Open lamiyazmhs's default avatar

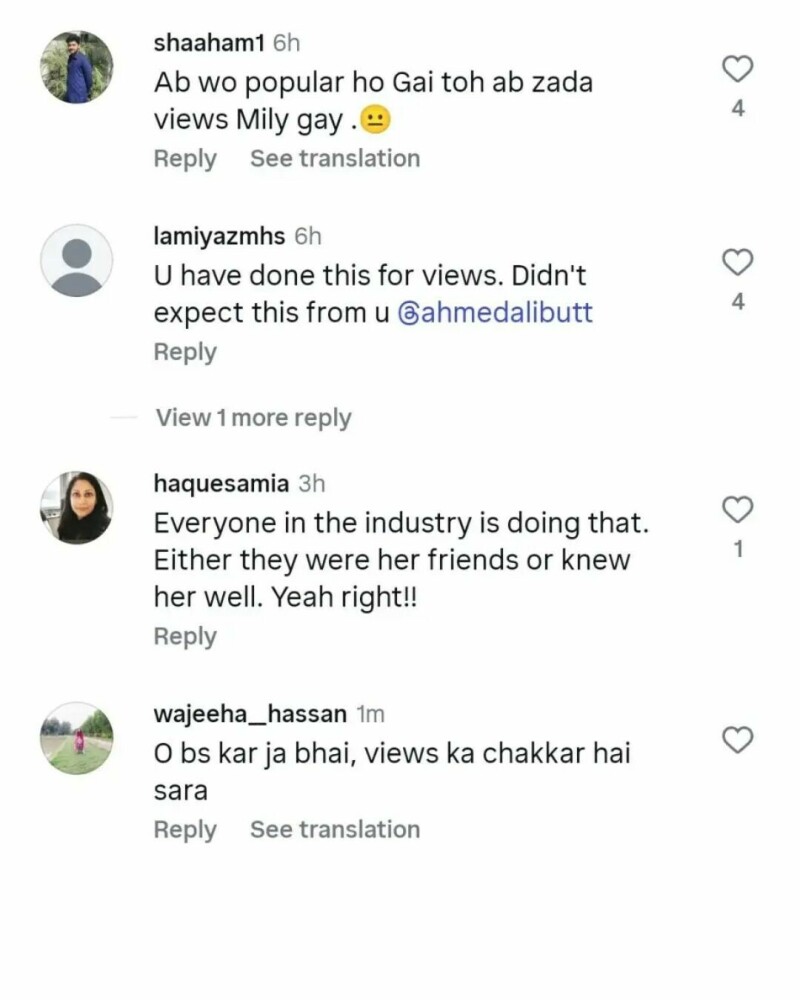point(76,260)
